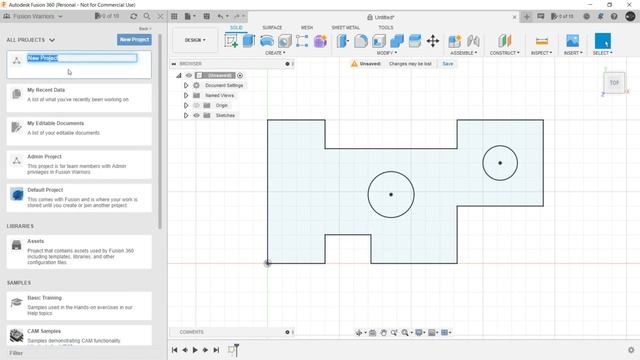Select the Move/Copy arrows tool
This screenshot has width=640, height=360.
(433, 41)
